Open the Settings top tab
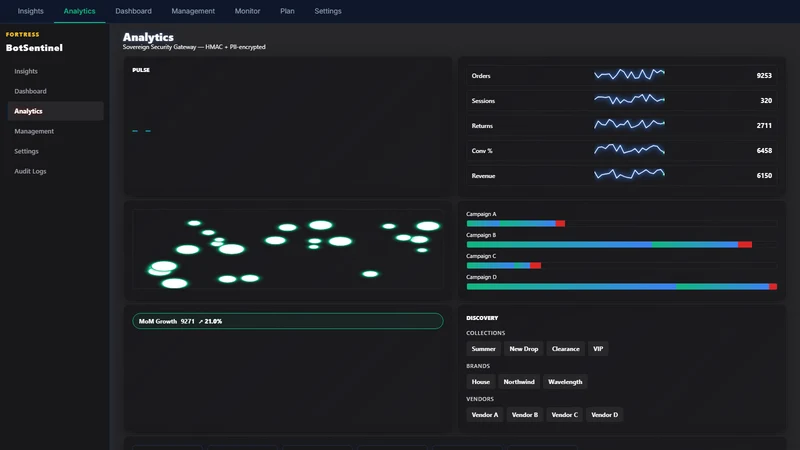 tap(328, 11)
